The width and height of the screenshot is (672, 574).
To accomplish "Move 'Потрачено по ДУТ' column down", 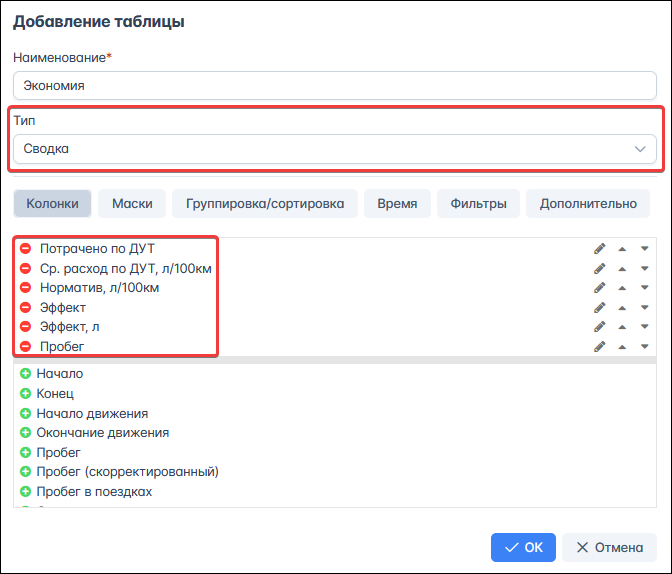I will (645, 248).
